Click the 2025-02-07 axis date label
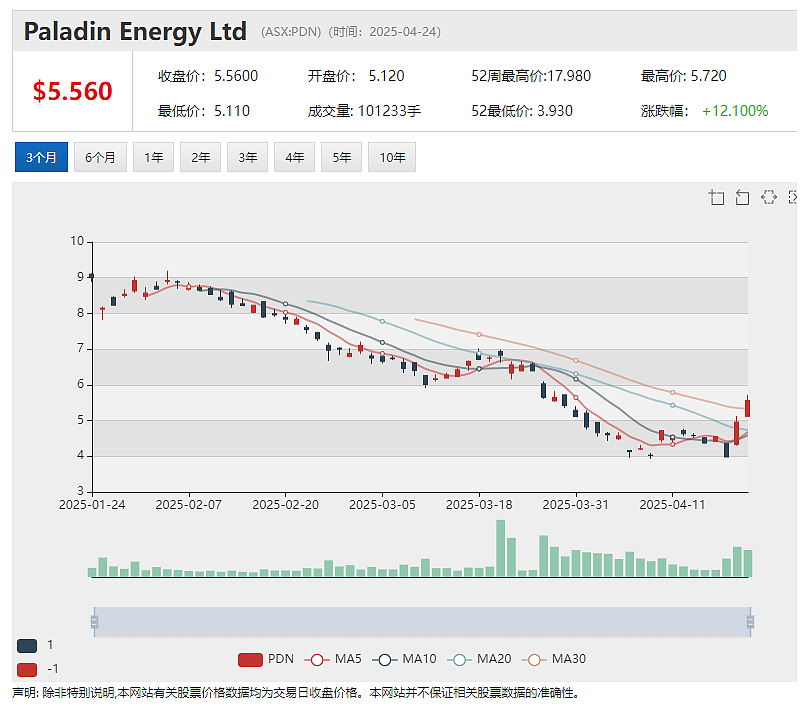The height and width of the screenshot is (713, 811). [x=189, y=505]
